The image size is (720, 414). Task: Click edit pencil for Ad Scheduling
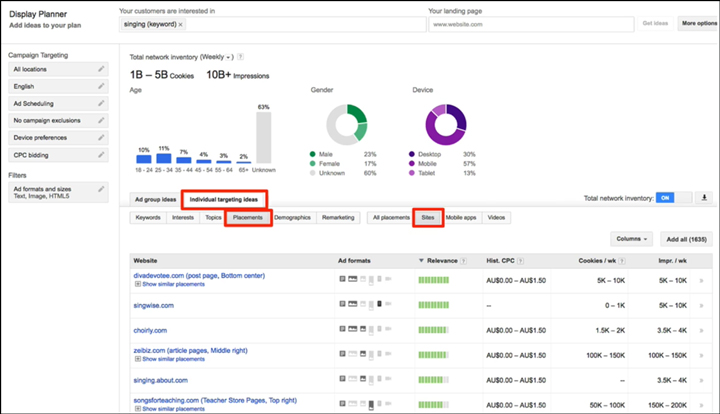102,103
